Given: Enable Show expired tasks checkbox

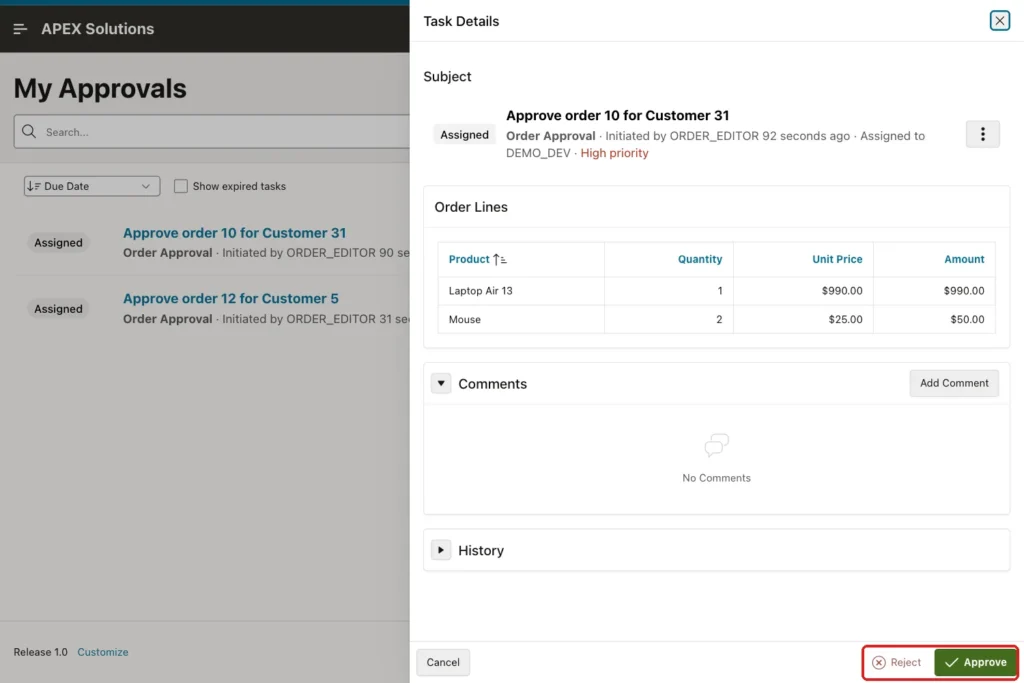Looking at the screenshot, I should click(181, 186).
